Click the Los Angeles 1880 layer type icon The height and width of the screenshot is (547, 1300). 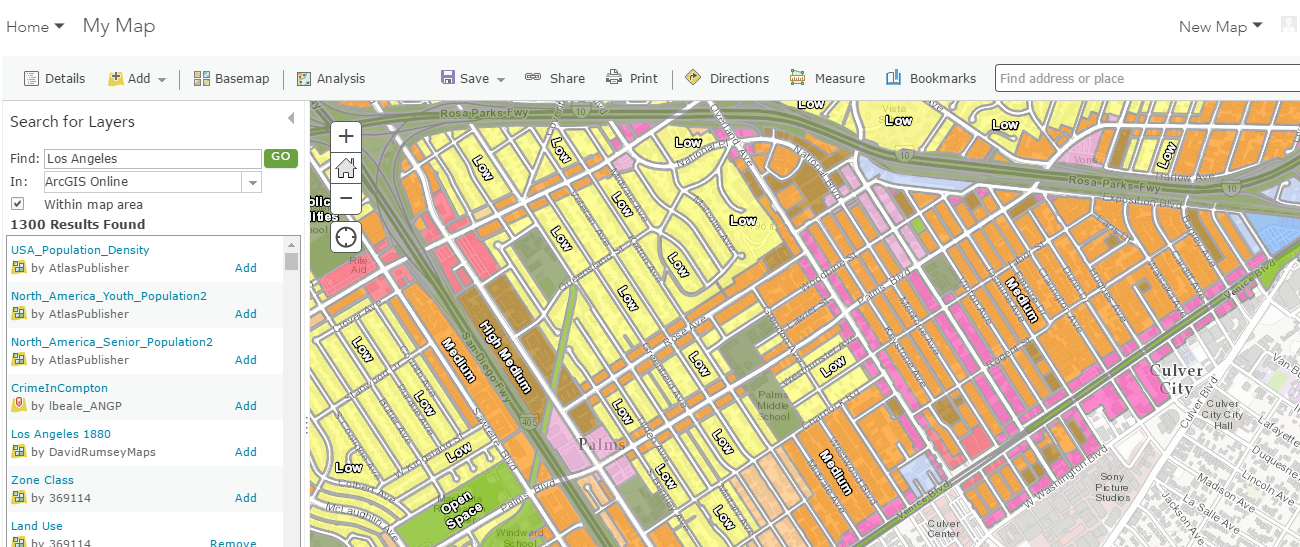pos(18,452)
